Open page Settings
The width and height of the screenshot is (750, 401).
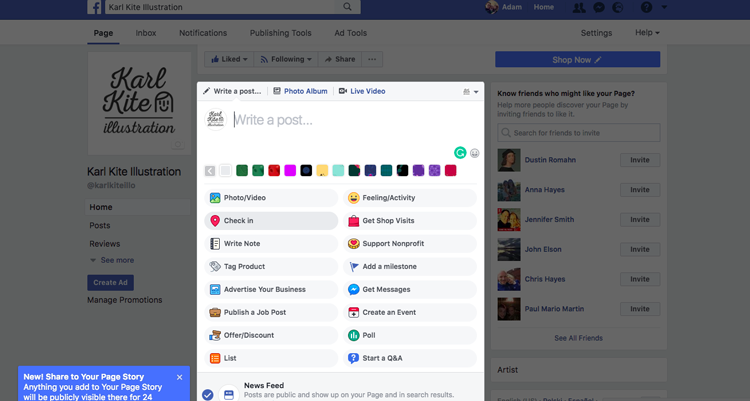596,33
